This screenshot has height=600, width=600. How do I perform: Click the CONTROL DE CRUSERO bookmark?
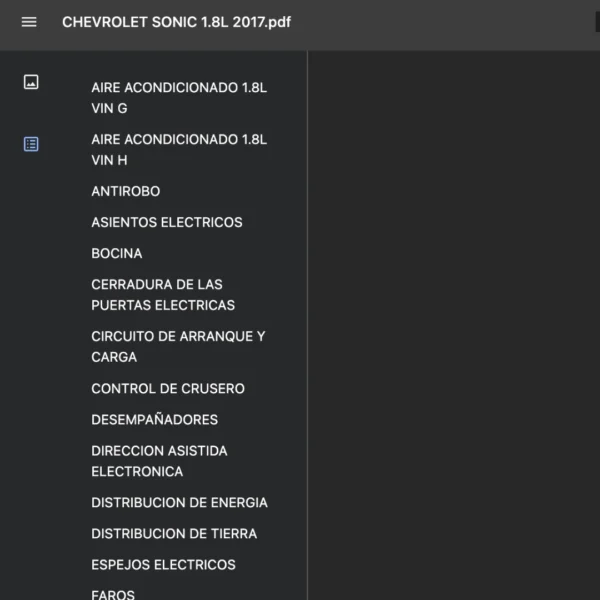point(167,388)
